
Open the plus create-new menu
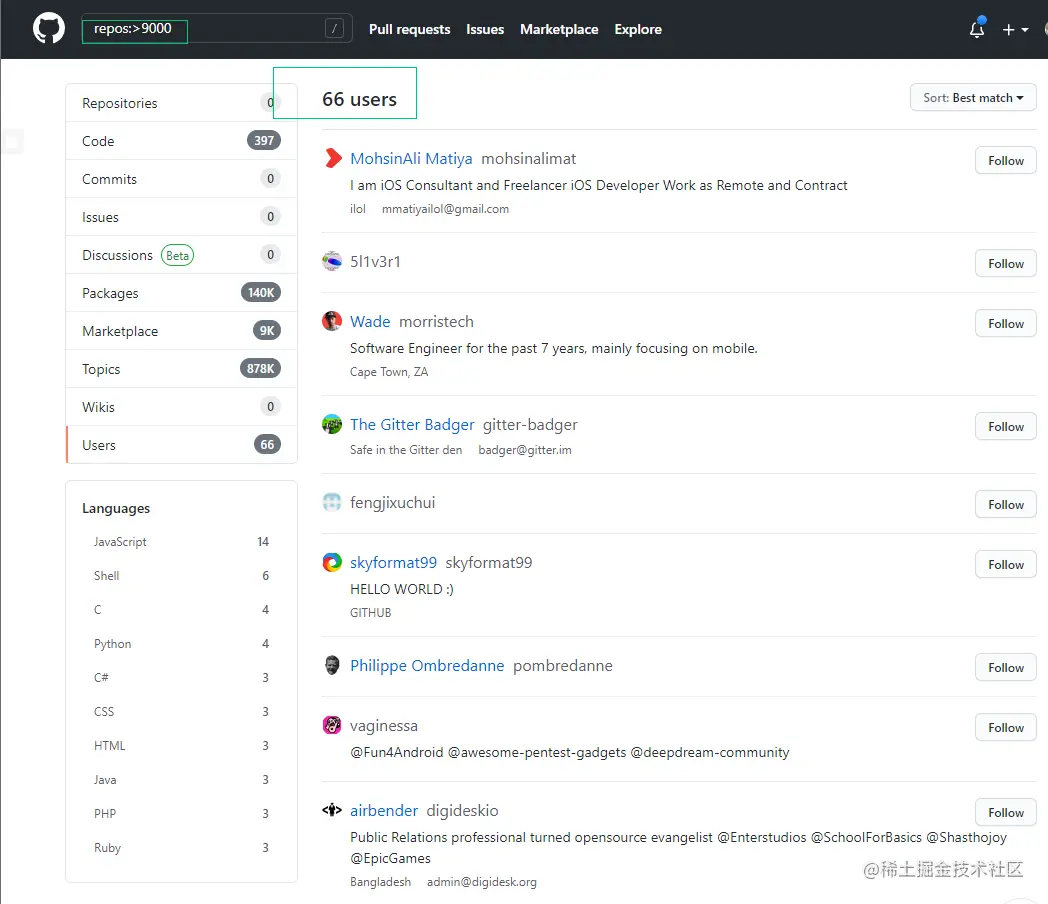tap(1015, 29)
